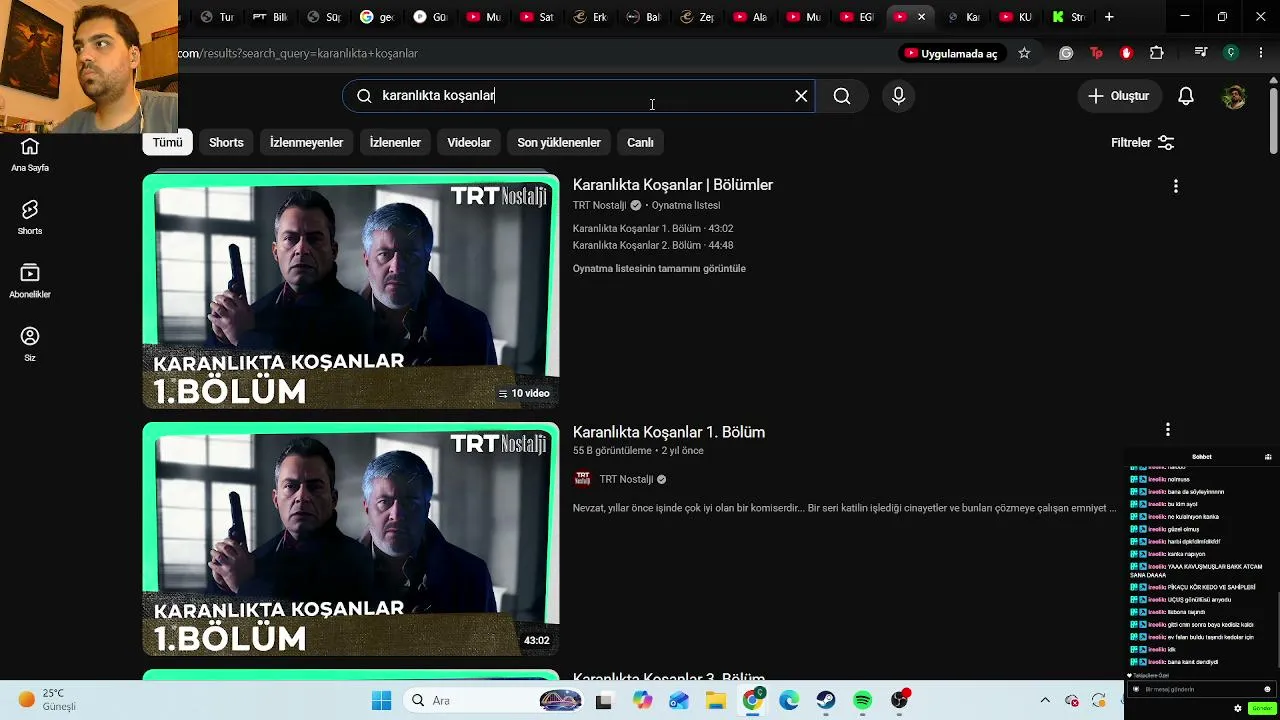
Task: Open the media control toolbar icon
Action: pyautogui.click(x=1201, y=53)
